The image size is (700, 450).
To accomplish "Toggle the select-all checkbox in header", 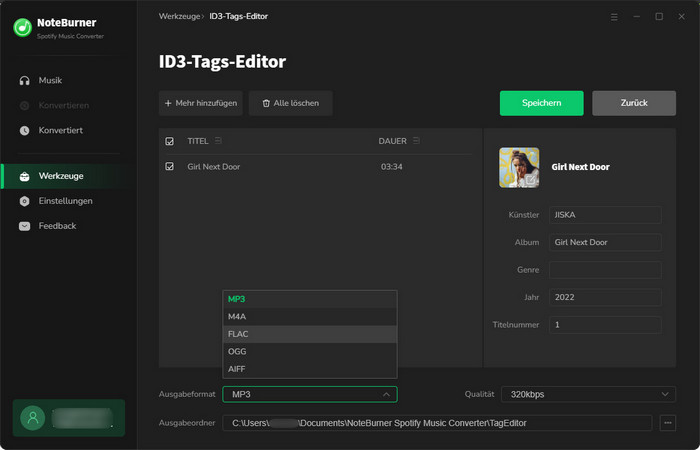I will click(x=170, y=142).
